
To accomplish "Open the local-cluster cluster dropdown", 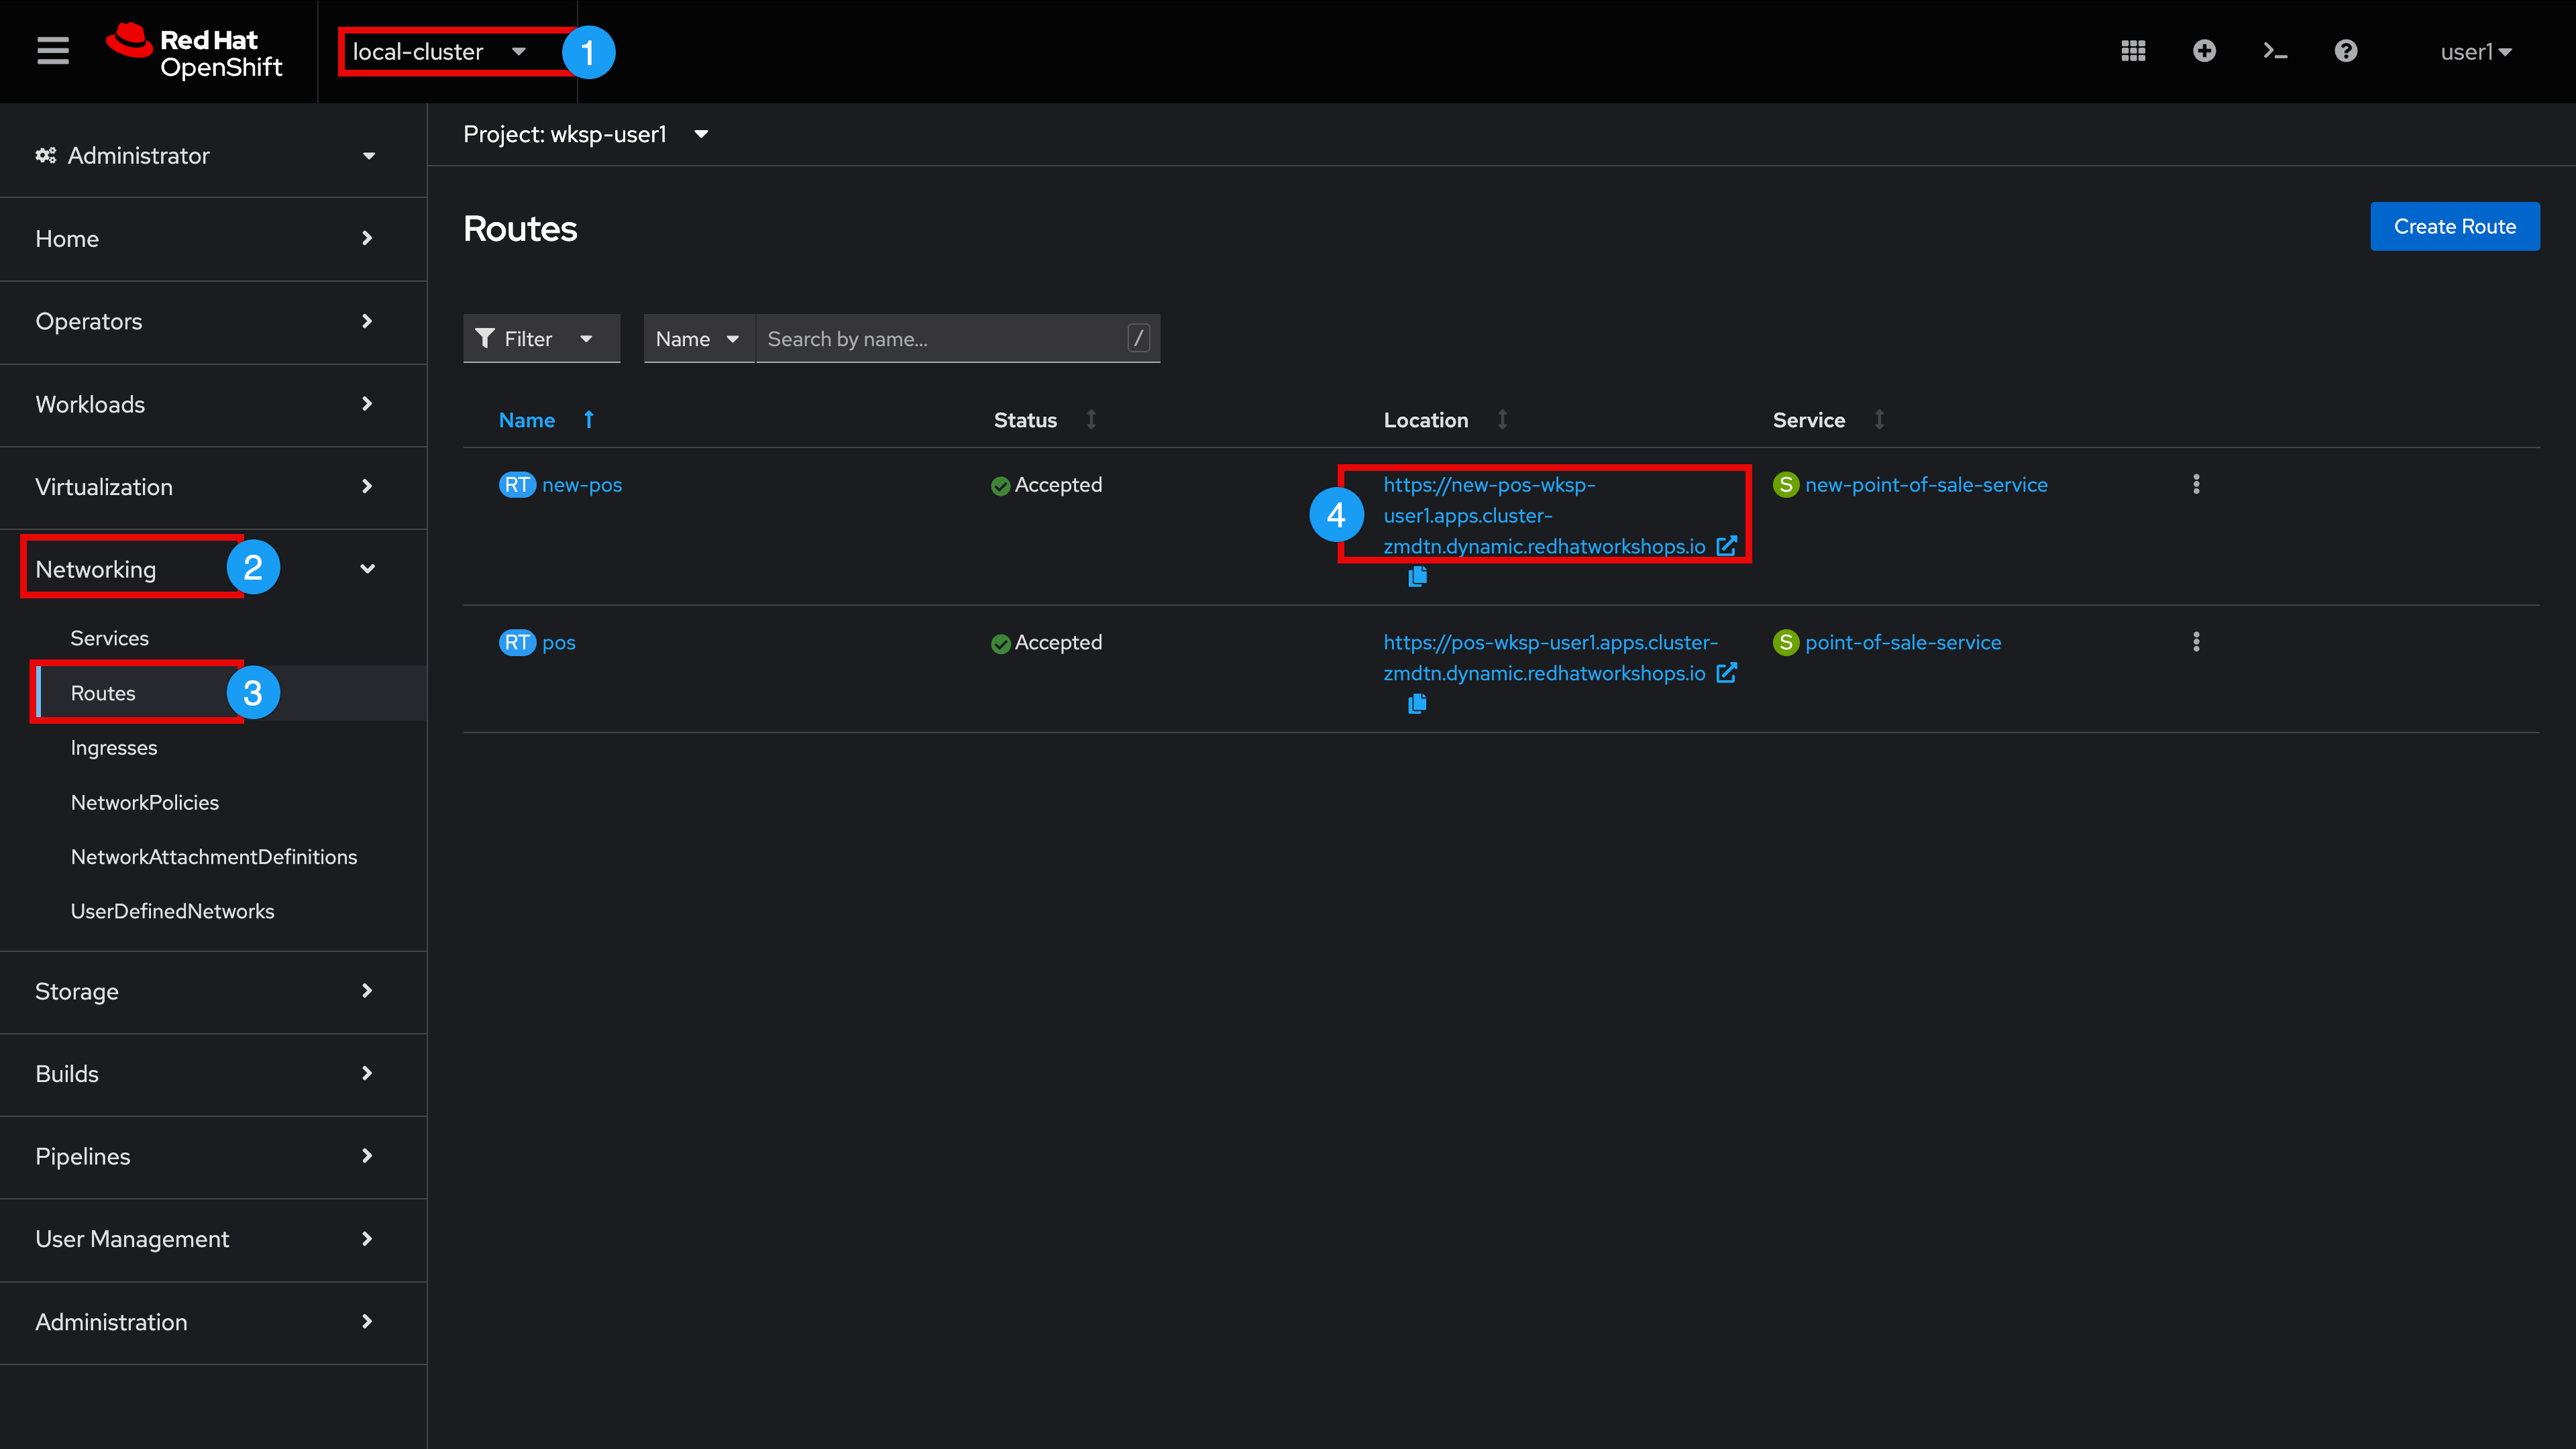I will point(440,52).
